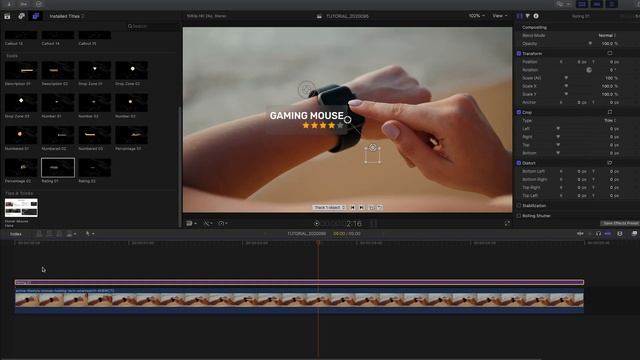Enable the Stabilization checkbox
Image resolution: width=640 pixels, height=360 pixels.
(x=519, y=206)
